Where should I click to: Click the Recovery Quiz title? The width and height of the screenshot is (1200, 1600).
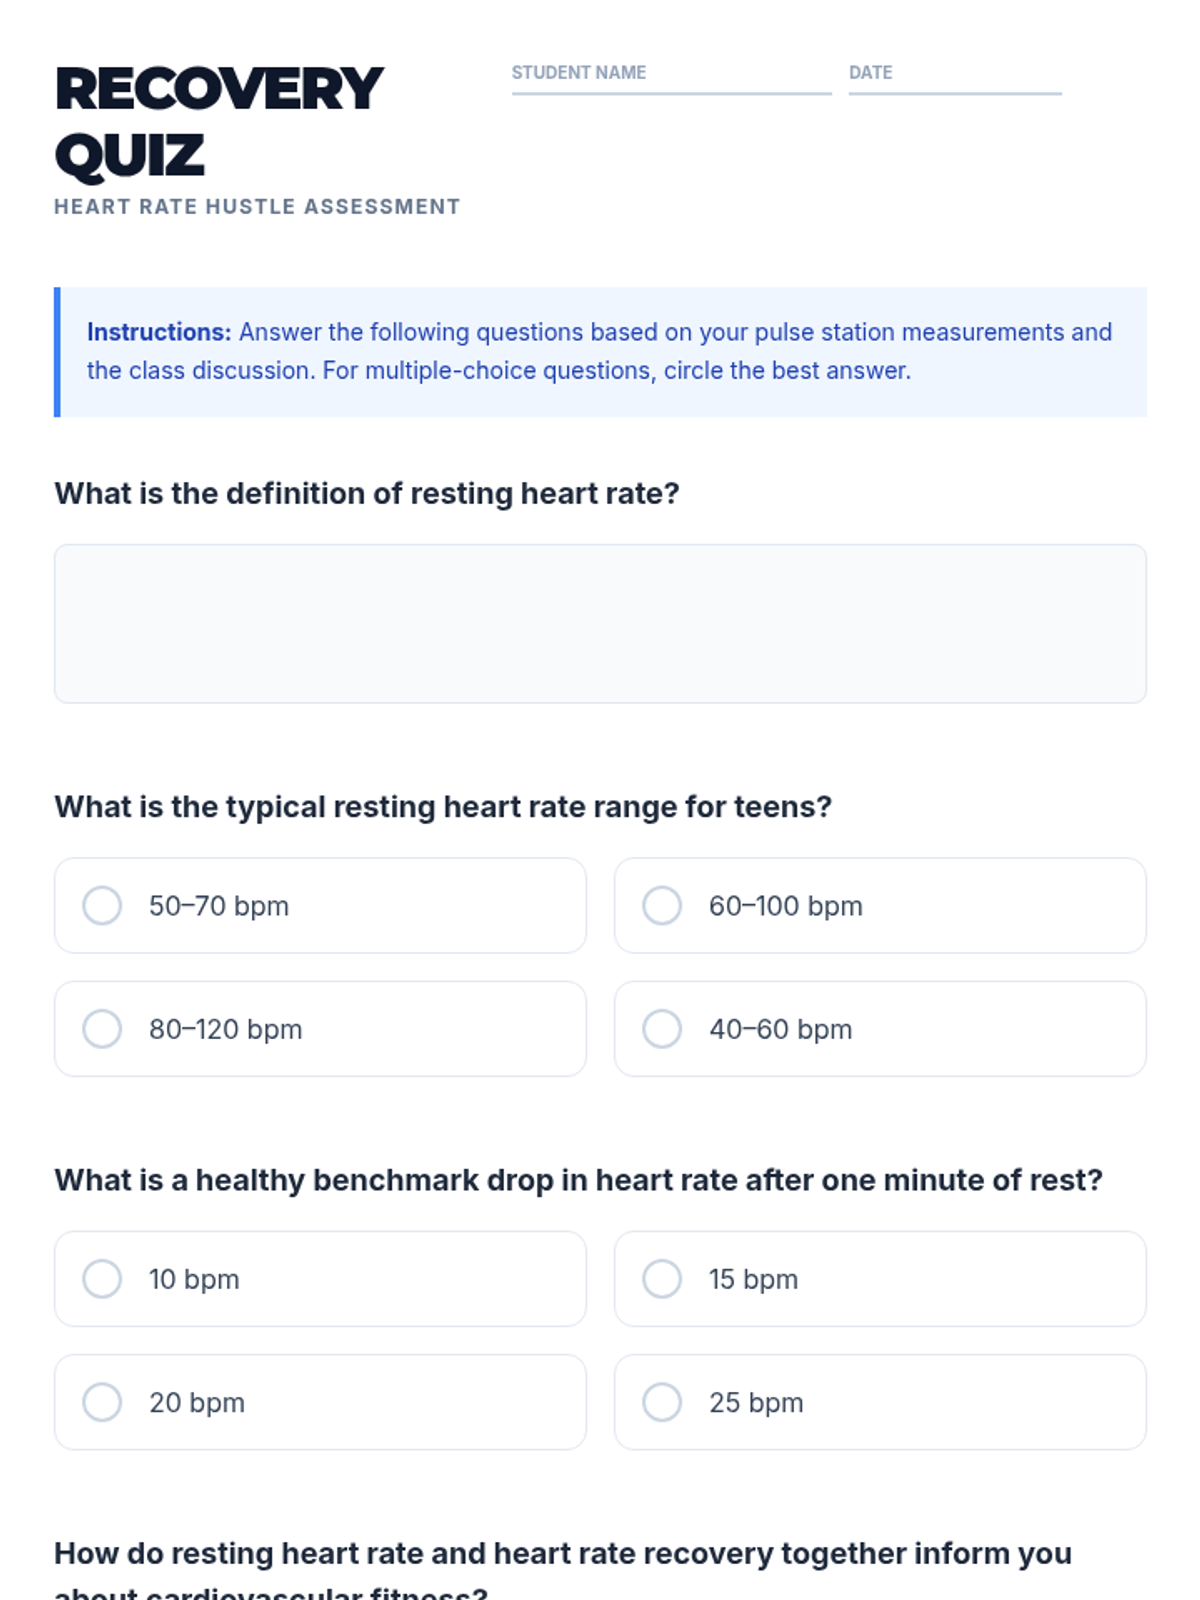tap(219, 122)
